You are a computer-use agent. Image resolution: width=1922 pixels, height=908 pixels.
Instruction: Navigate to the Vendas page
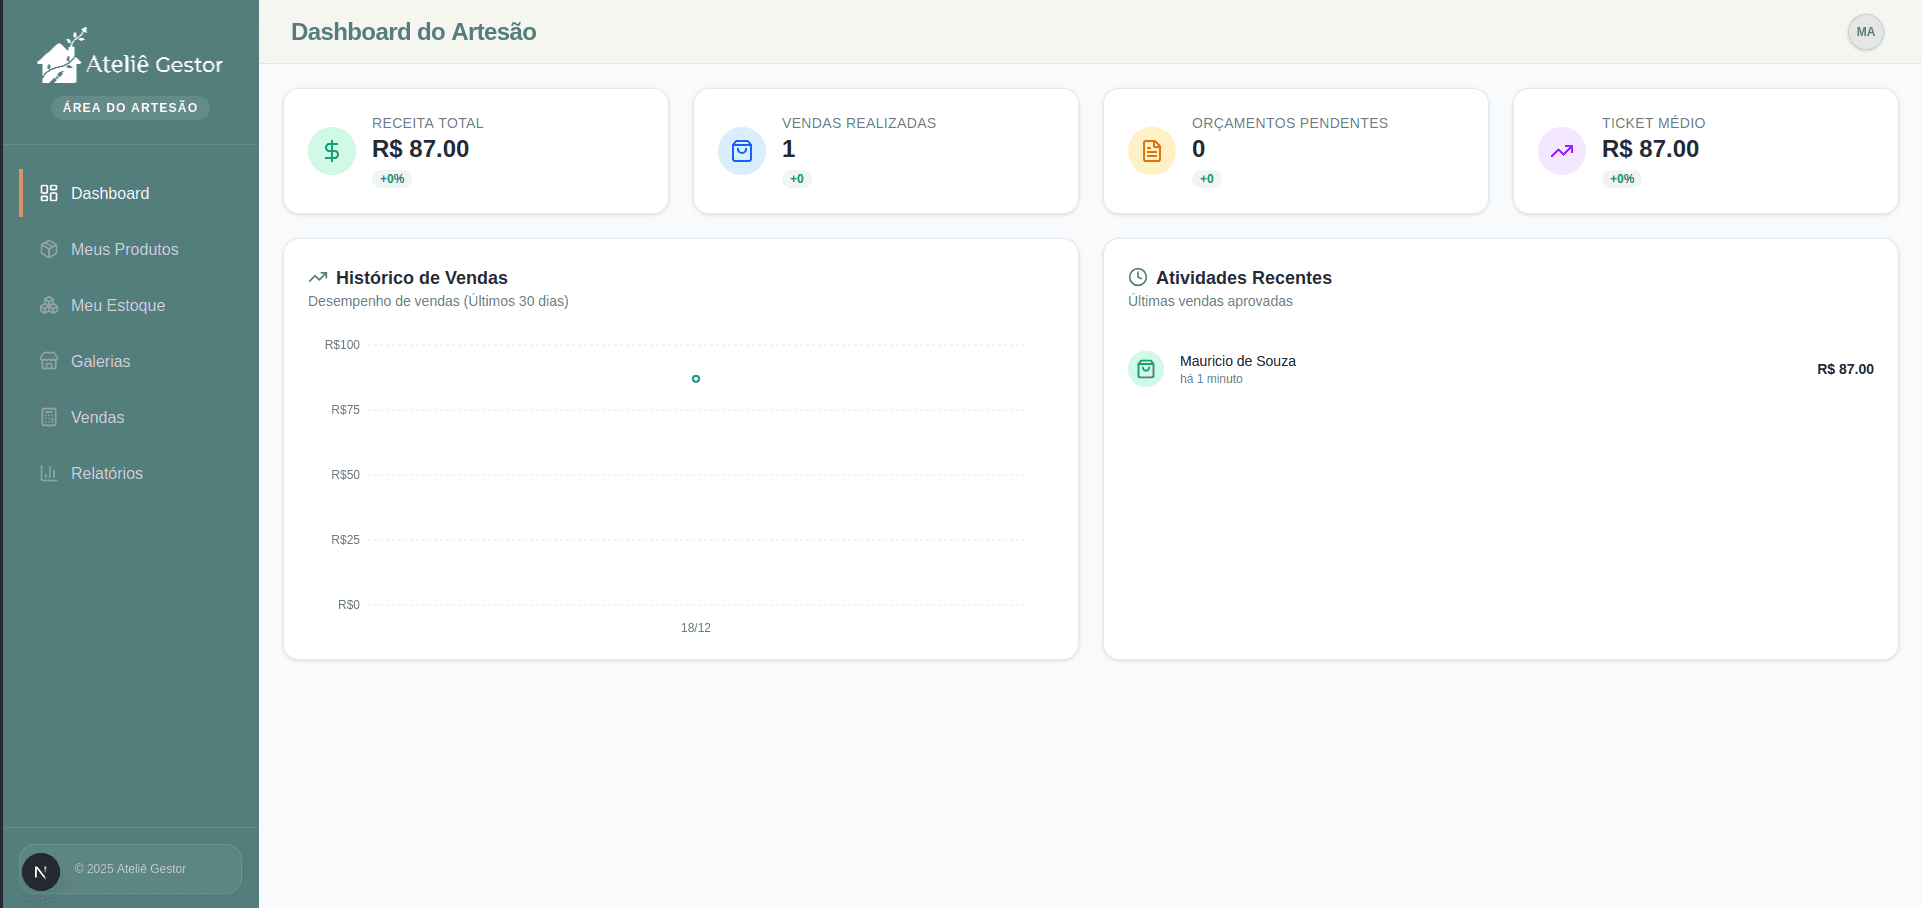coord(97,417)
